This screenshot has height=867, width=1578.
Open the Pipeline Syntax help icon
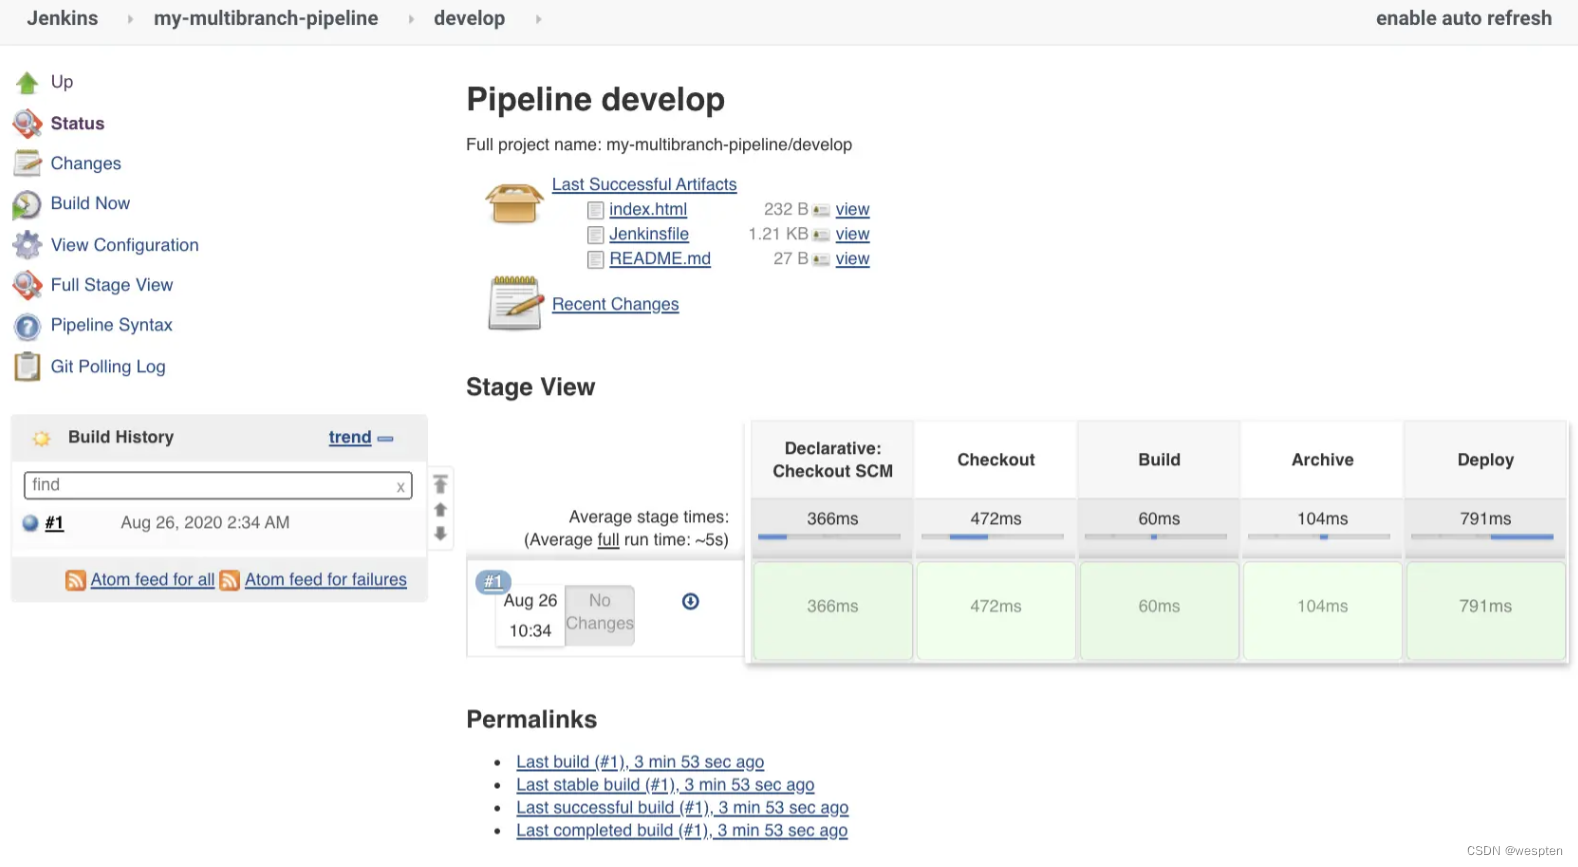pos(27,326)
